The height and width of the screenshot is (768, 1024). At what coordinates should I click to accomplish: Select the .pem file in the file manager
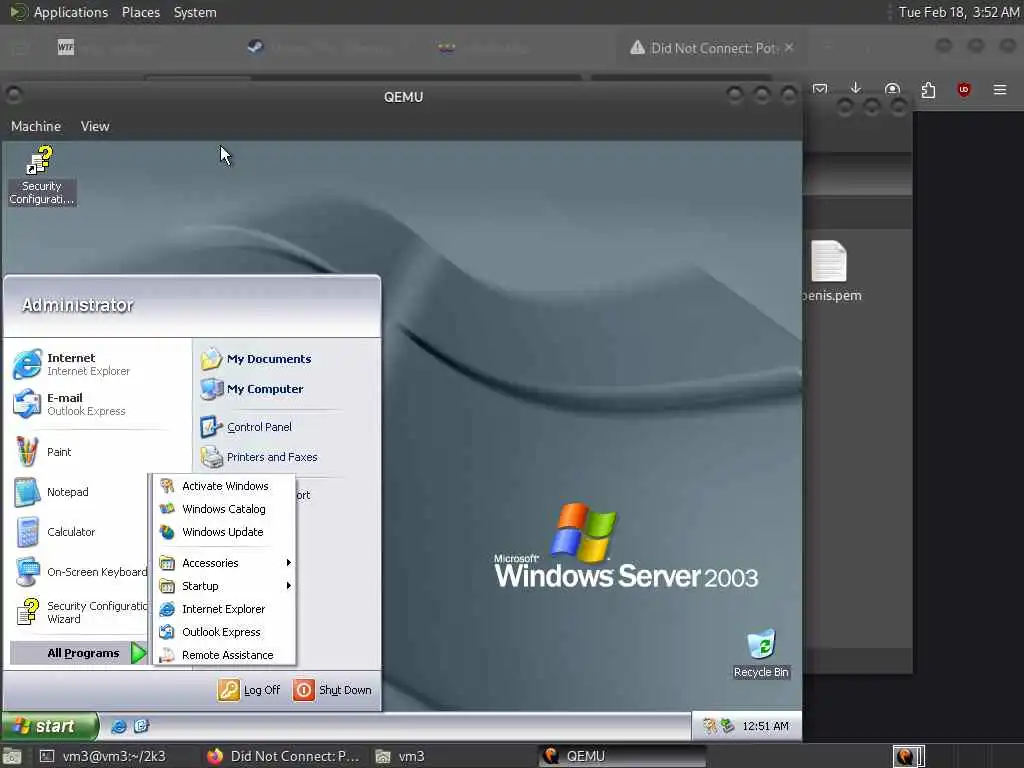pyautogui.click(x=831, y=270)
